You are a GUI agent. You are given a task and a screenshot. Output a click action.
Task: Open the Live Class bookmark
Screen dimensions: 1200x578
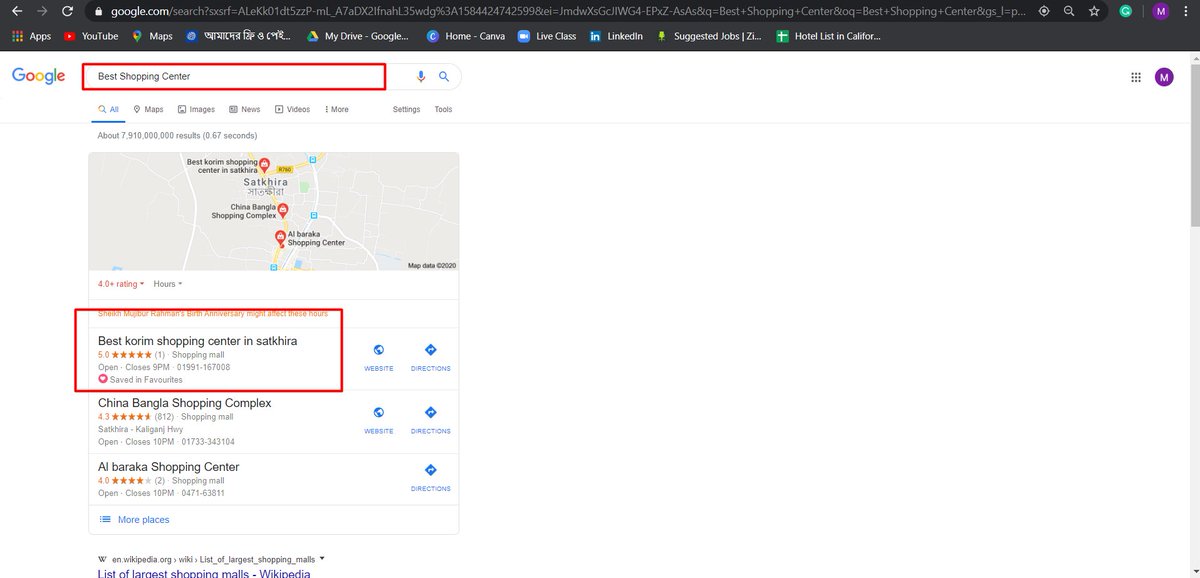(x=547, y=36)
